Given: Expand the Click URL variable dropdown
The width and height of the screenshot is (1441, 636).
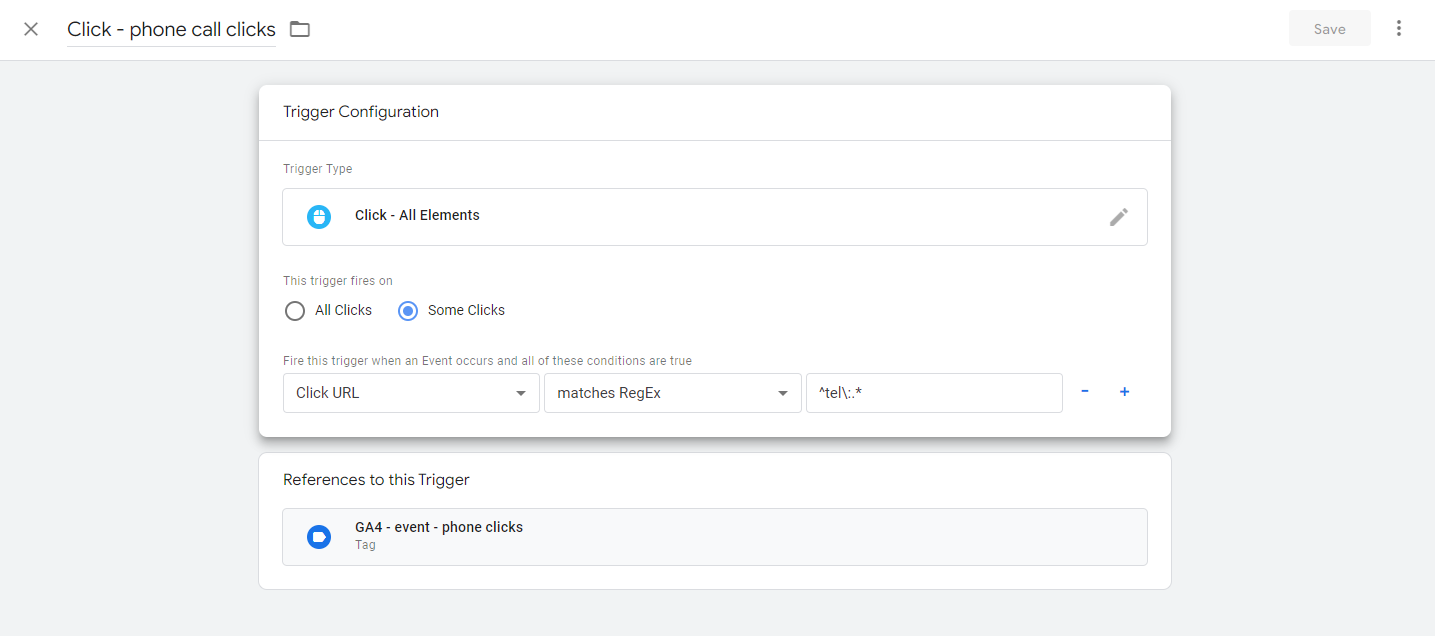Looking at the screenshot, I should pos(411,393).
